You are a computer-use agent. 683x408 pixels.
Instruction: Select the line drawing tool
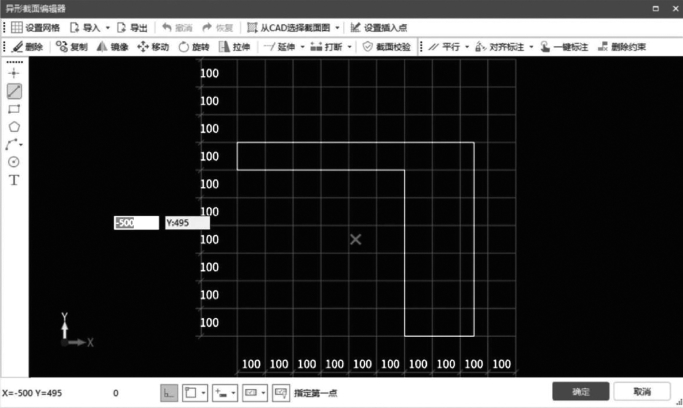(14, 91)
